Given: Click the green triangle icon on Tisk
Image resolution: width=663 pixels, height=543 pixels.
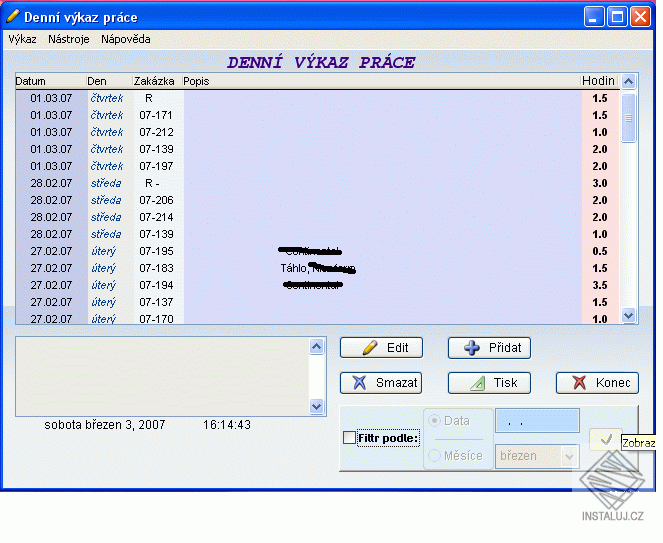Looking at the screenshot, I should 478,383.
